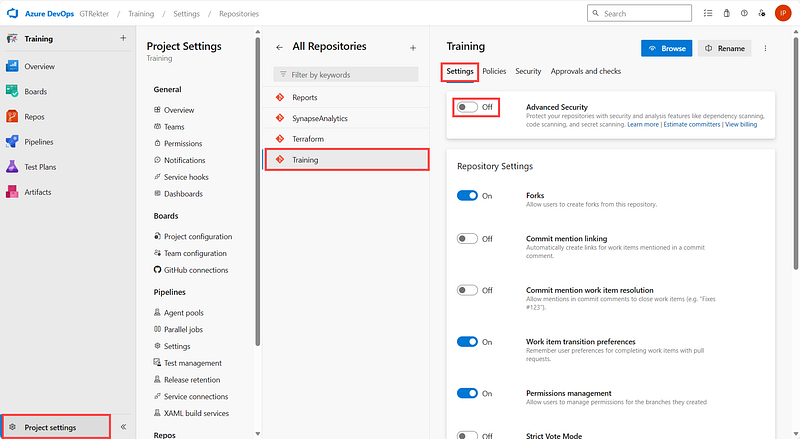Select the SynapseAnalytics repository

click(x=346, y=118)
